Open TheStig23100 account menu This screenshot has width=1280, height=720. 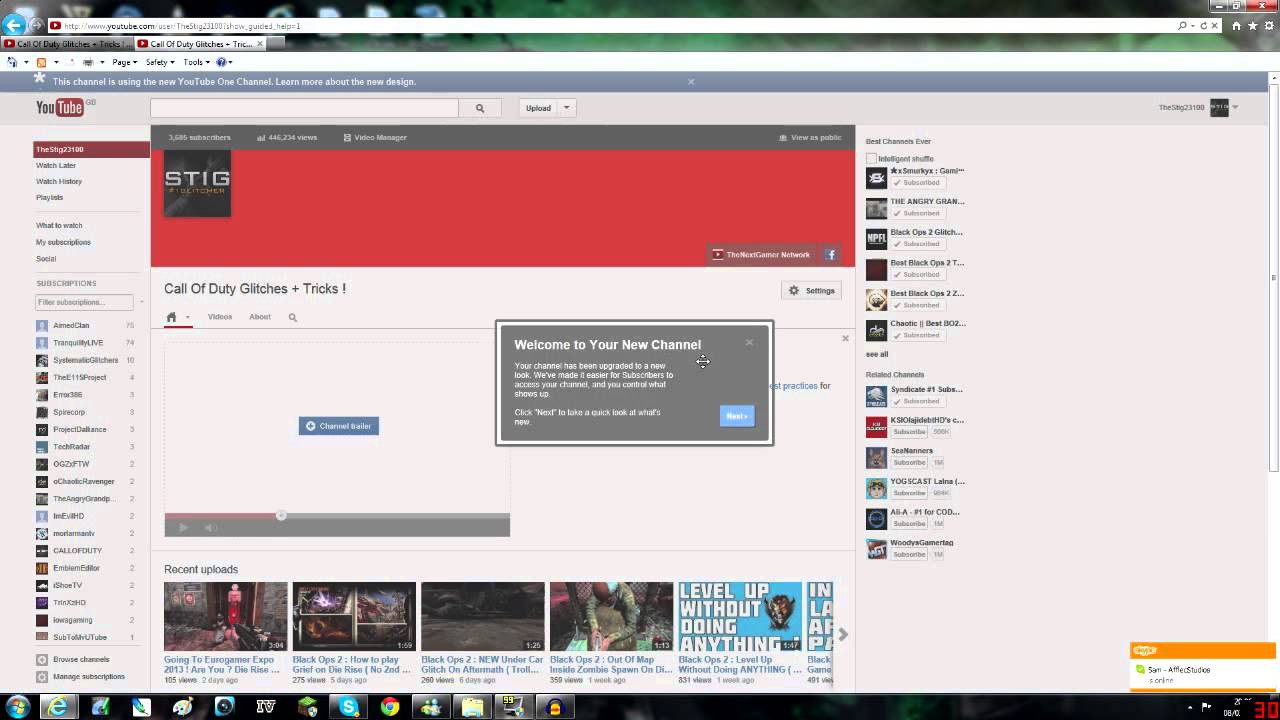[1198, 108]
